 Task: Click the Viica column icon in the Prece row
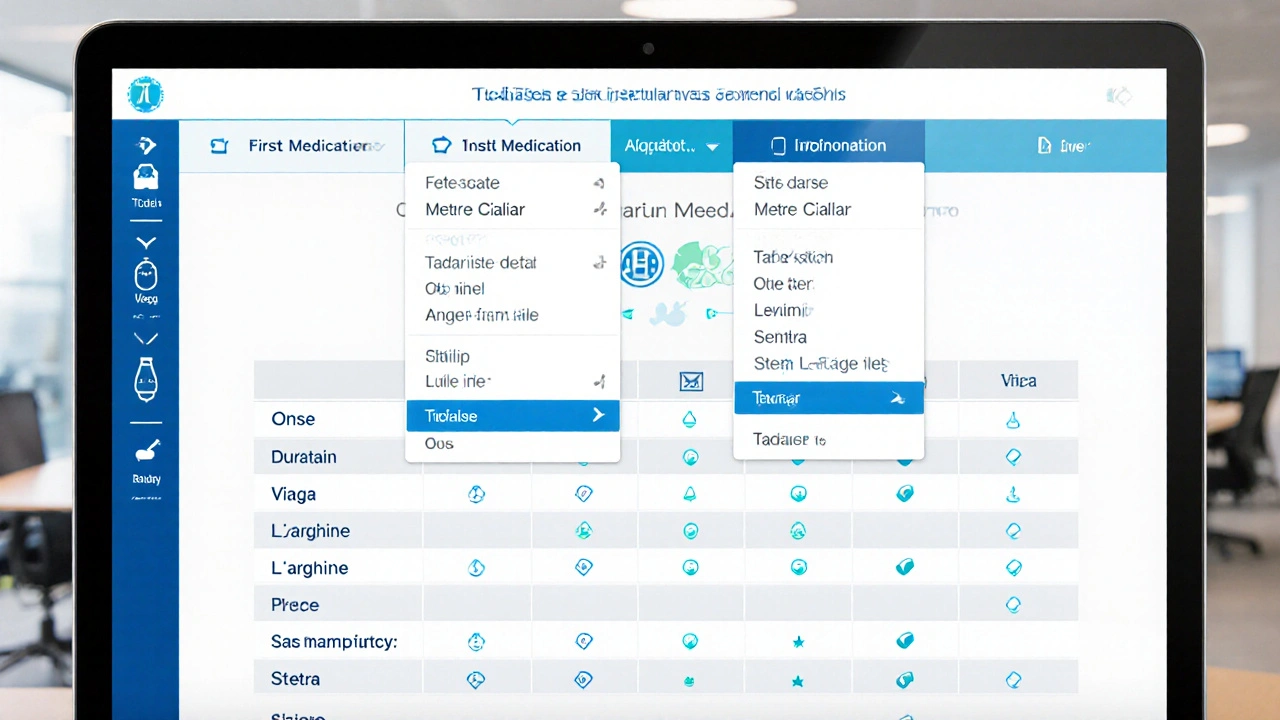[x=1012, y=604]
